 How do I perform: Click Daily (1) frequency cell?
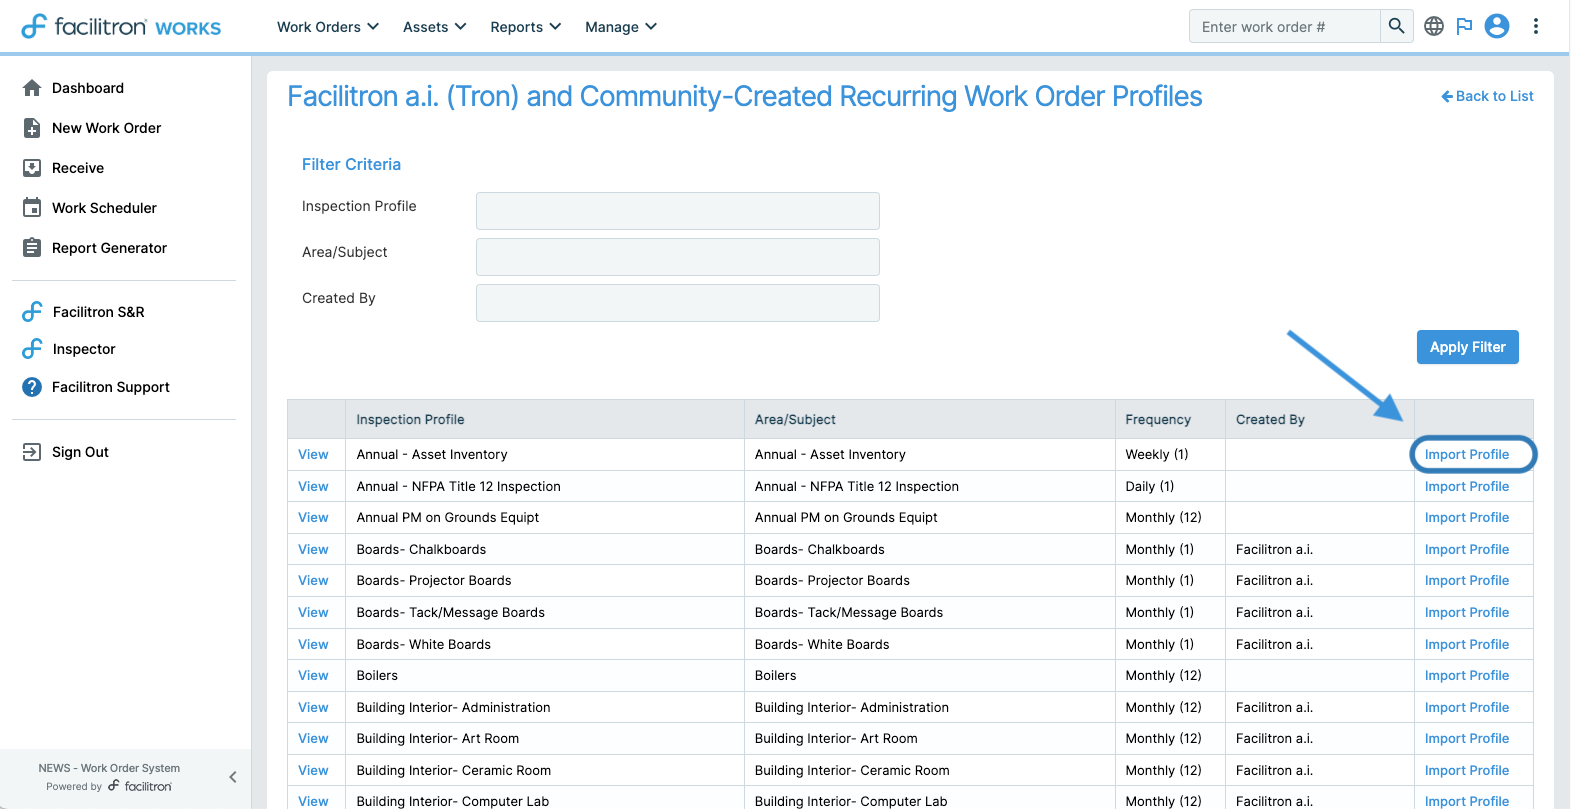click(1170, 486)
